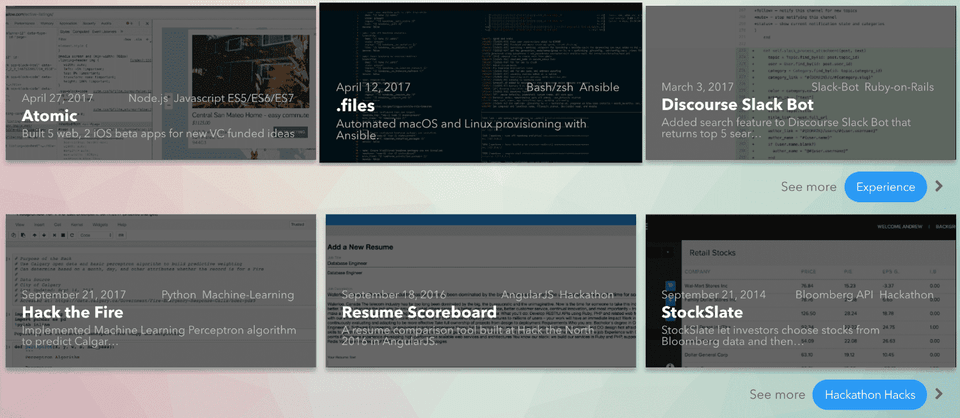Screen dimensions: 960x418
Task: Select the Ansible tag on .files
Action: pos(599,88)
